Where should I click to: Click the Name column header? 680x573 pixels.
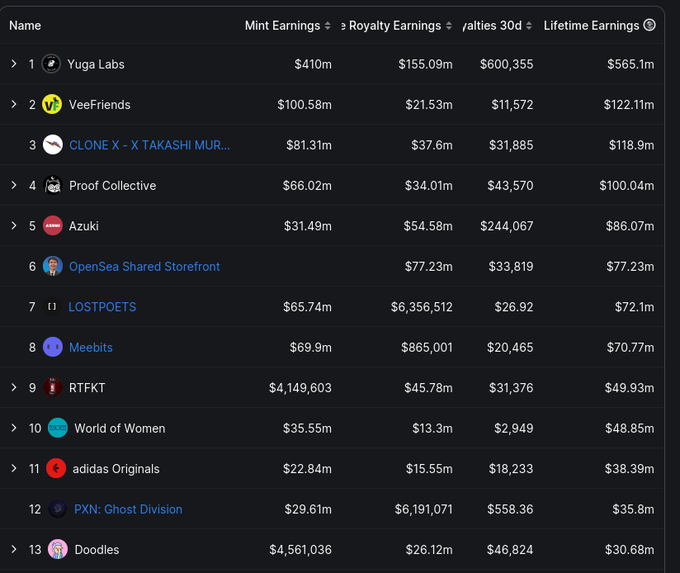pyautogui.click(x=25, y=26)
